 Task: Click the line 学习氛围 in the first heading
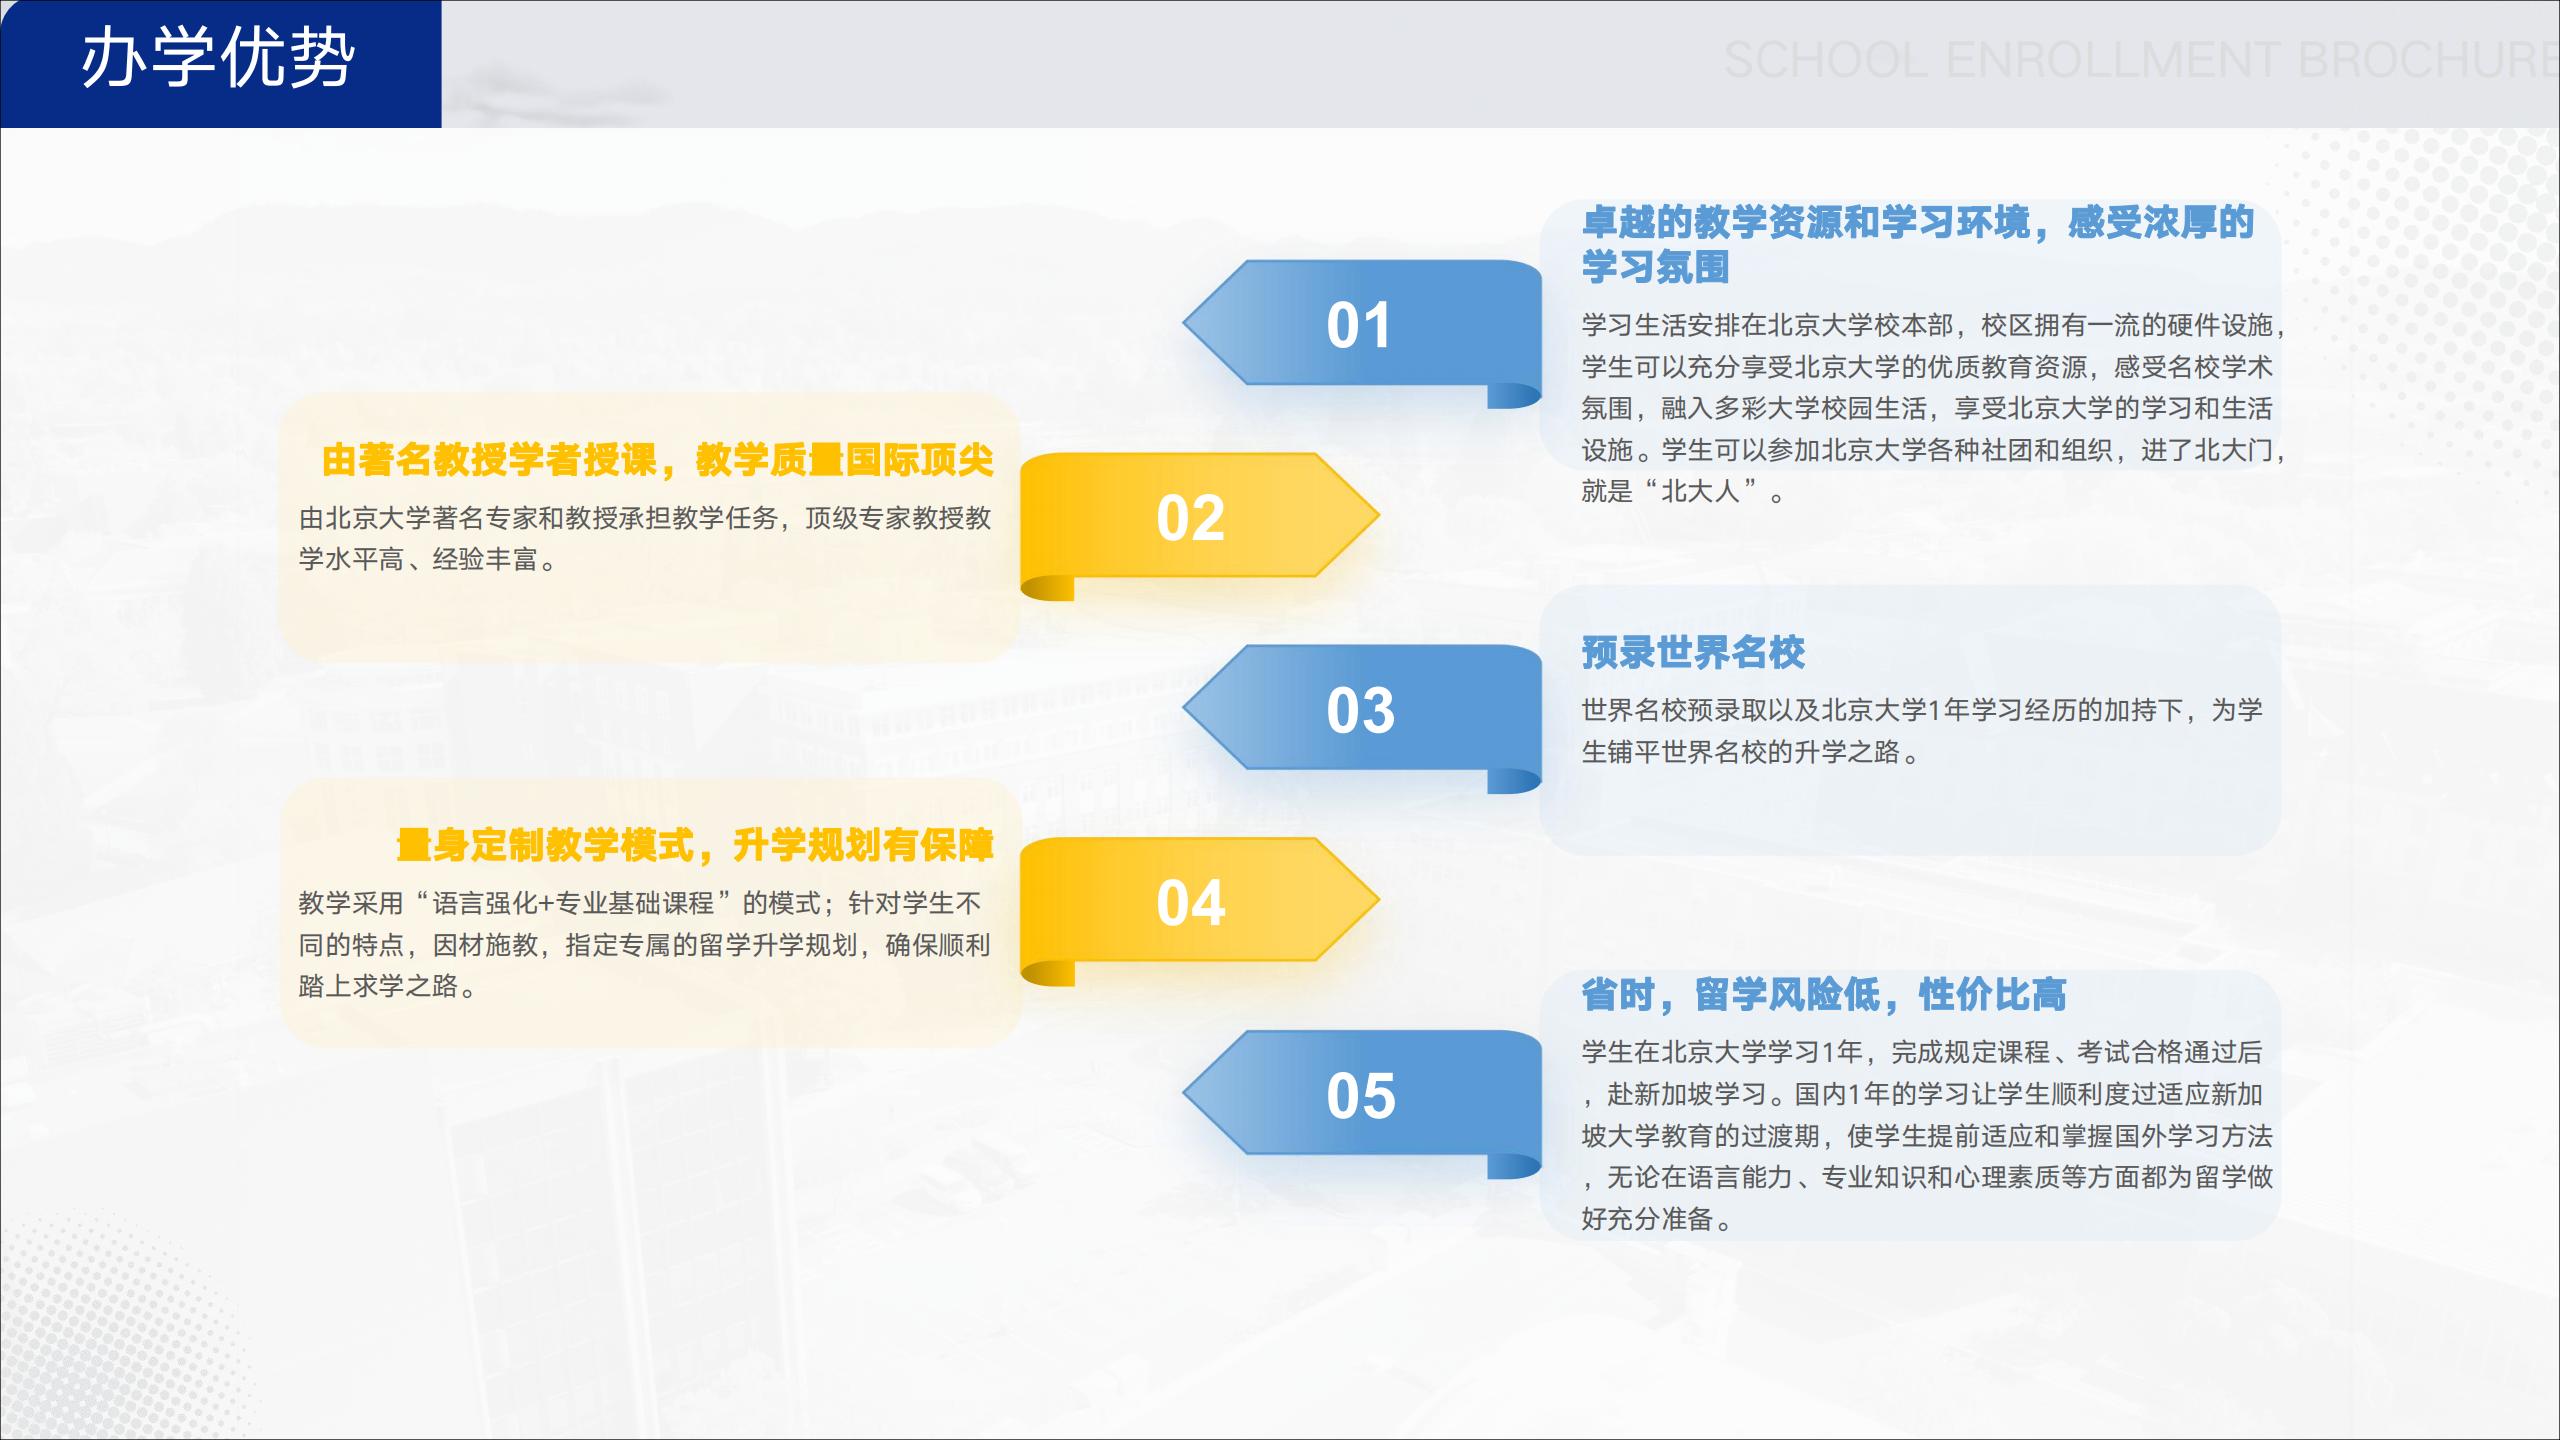(1655, 266)
